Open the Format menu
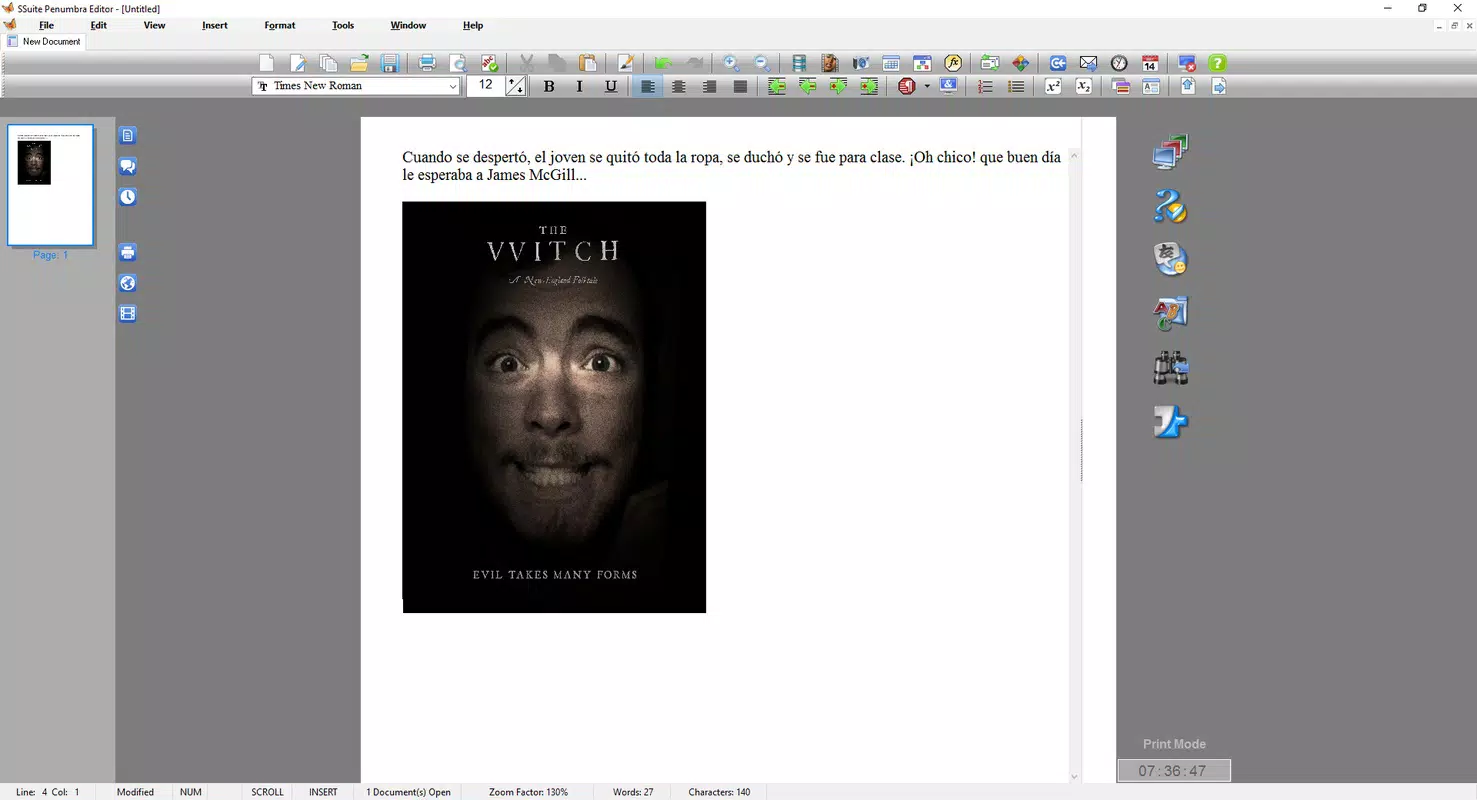1477x800 pixels. [x=280, y=25]
